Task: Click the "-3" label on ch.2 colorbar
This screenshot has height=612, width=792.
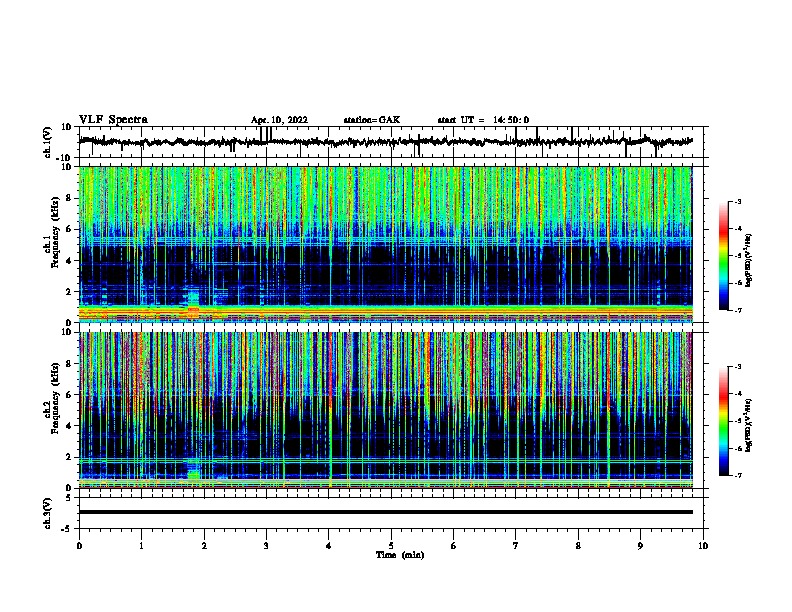Action: 738,367
